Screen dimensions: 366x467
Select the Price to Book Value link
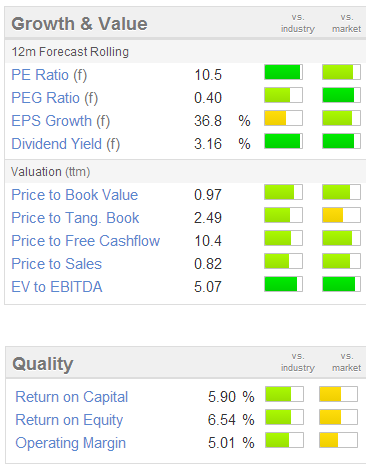75,195
